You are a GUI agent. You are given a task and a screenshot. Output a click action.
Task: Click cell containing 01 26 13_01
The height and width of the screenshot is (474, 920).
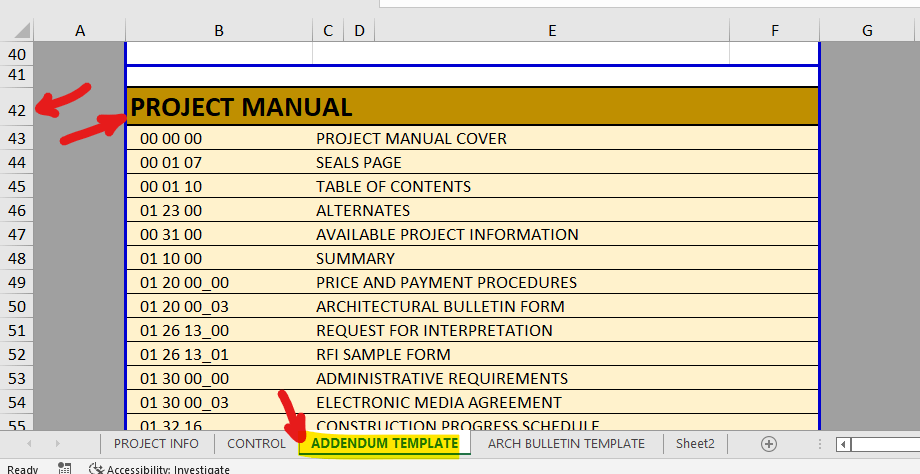tap(219, 355)
